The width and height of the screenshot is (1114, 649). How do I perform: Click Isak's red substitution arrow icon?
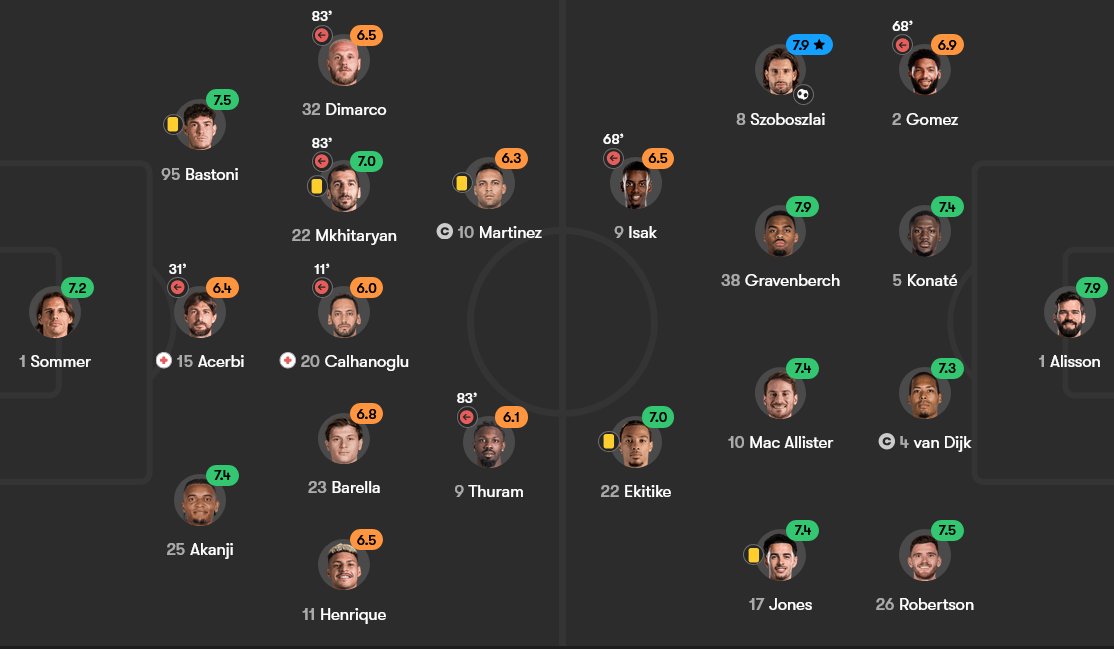click(614, 158)
